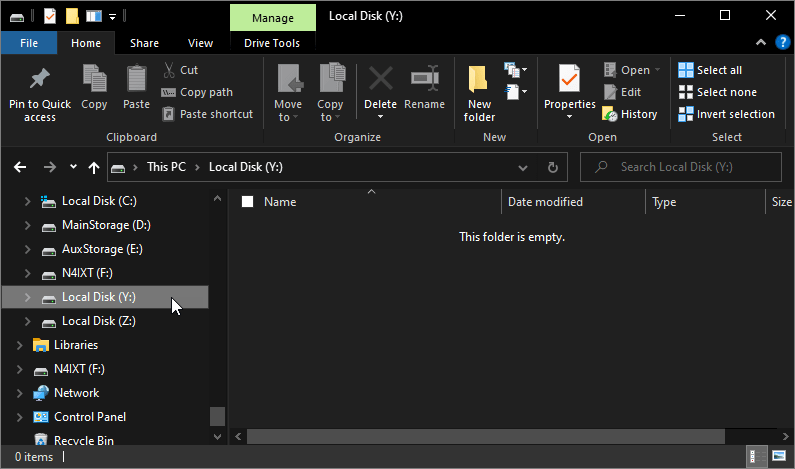Expand MainStorage (D:) tree node
Viewport: 795px width, 469px height.
[27, 225]
